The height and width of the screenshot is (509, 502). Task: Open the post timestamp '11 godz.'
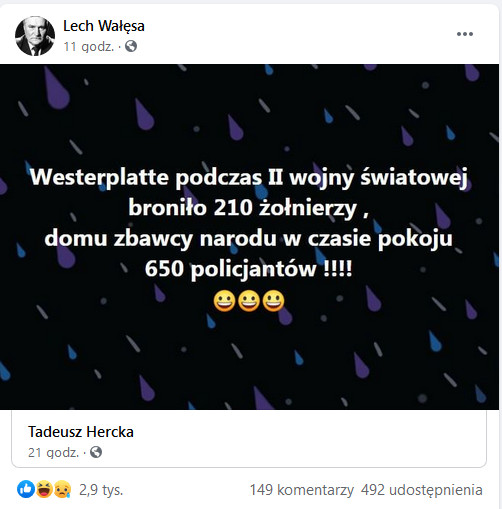tap(89, 46)
